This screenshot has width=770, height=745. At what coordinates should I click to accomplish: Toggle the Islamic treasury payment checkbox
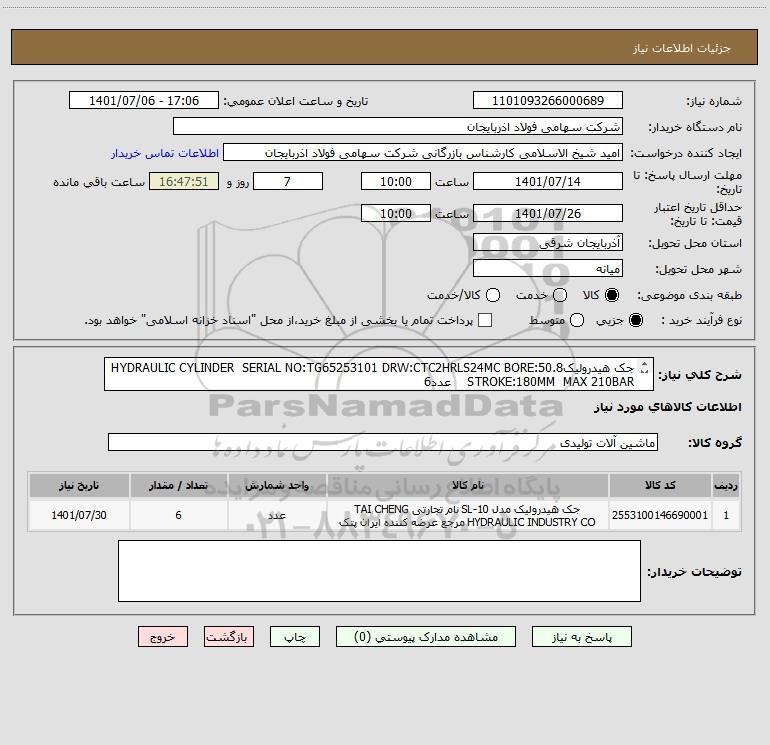[x=485, y=320]
